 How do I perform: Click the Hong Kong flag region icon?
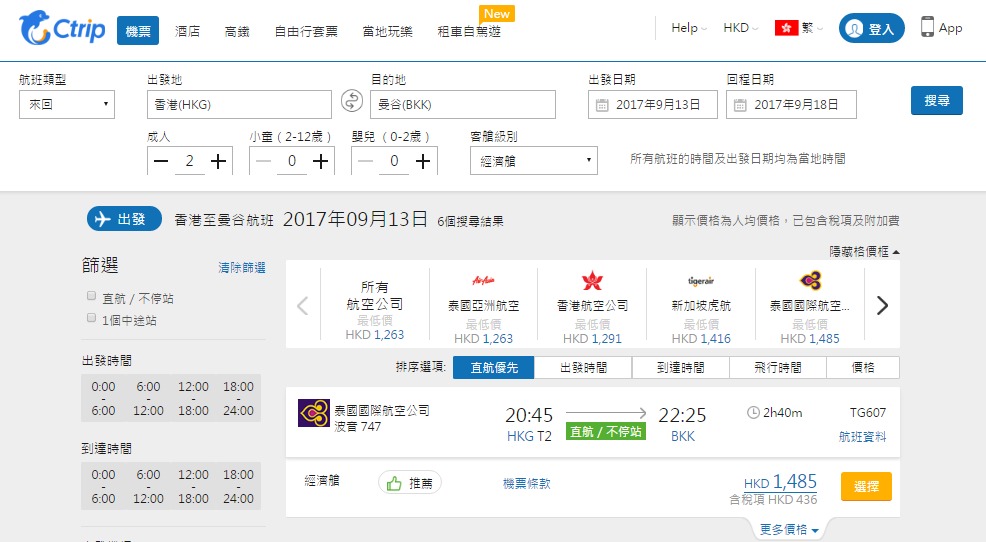787,28
